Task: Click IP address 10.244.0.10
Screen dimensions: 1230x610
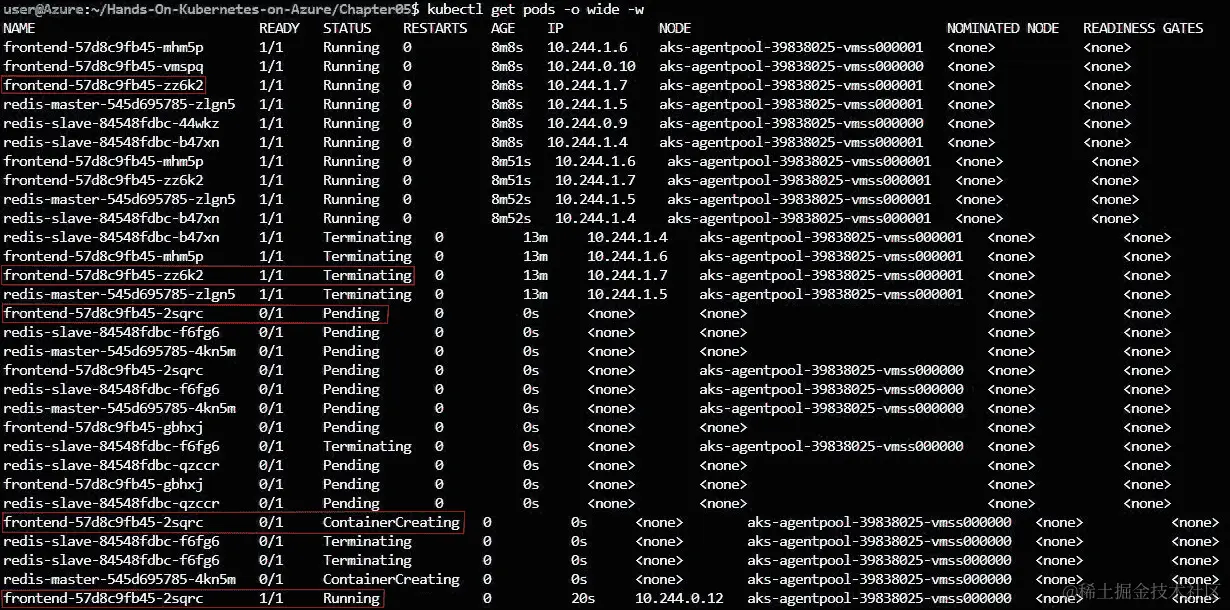Action: 591,66
